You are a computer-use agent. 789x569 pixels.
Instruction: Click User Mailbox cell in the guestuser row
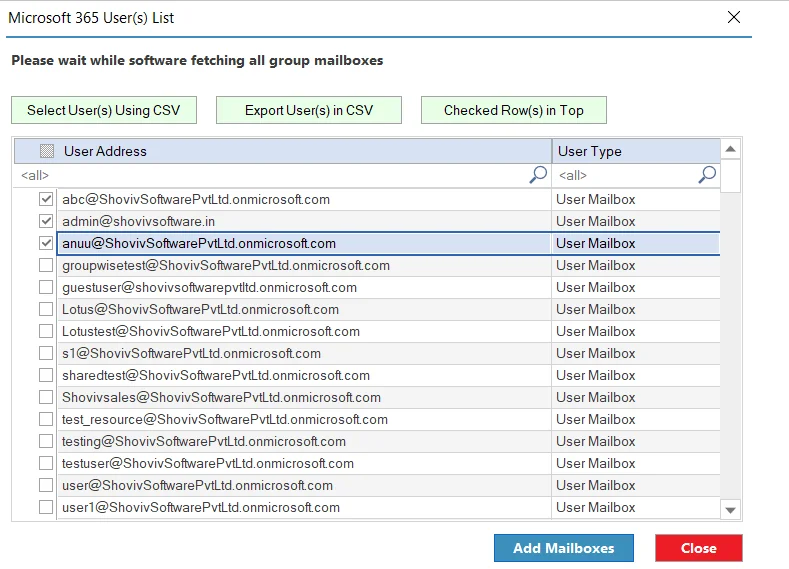tap(636, 287)
